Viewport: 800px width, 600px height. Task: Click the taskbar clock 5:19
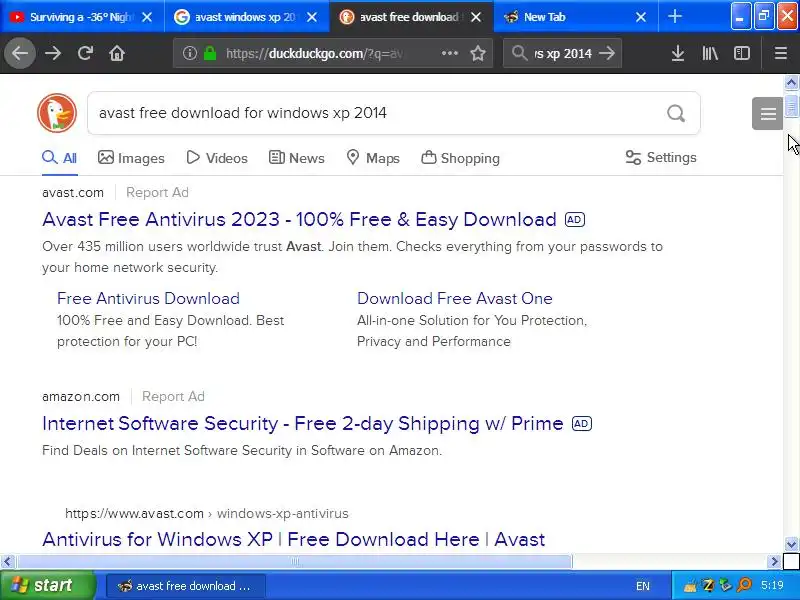(772, 585)
